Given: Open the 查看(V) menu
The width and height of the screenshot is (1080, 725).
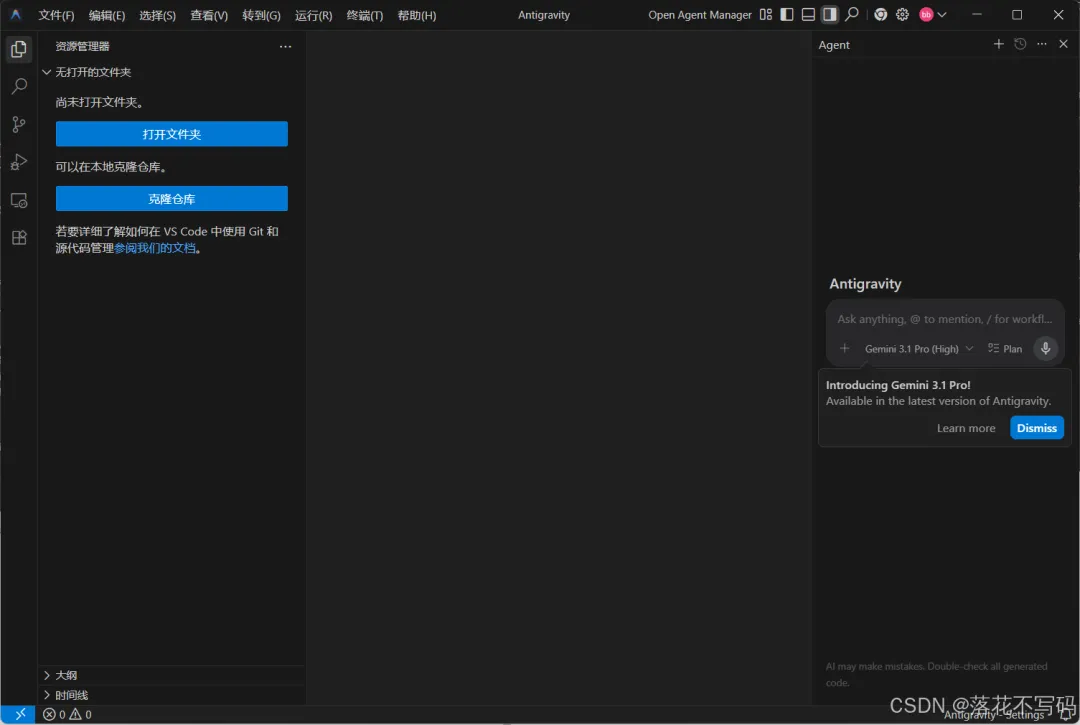Looking at the screenshot, I should coord(209,15).
